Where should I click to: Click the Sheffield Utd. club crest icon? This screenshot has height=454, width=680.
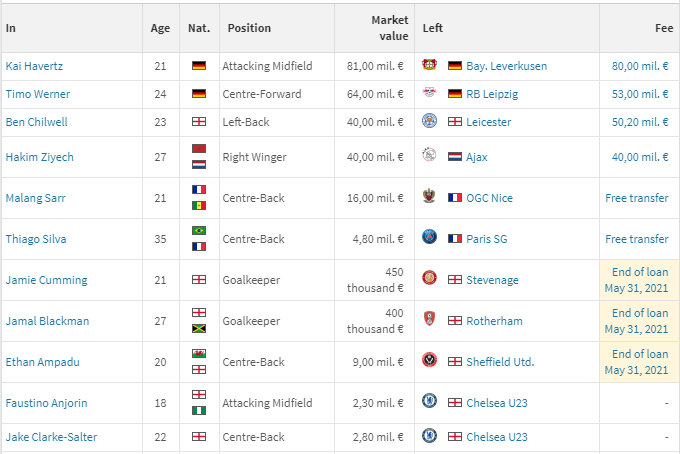(429, 362)
